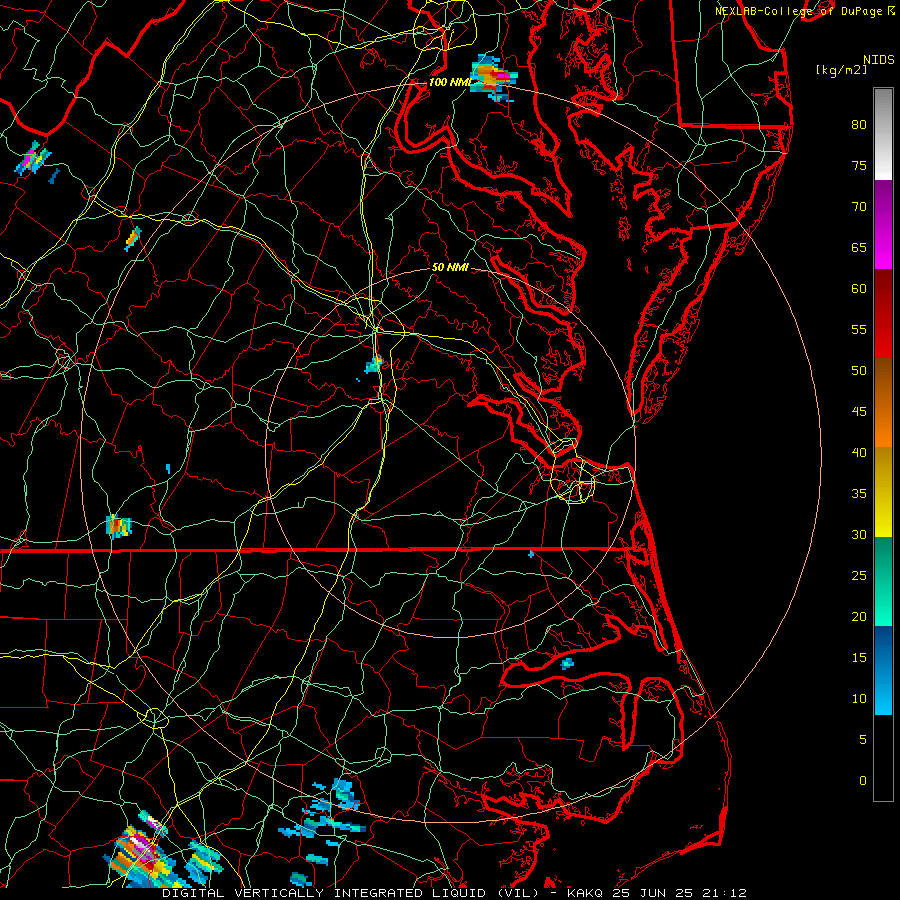Image resolution: width=900 pixels, height=900 pixels.
Task: Click the 45 value on the color scale
Action: pos(859,412)
